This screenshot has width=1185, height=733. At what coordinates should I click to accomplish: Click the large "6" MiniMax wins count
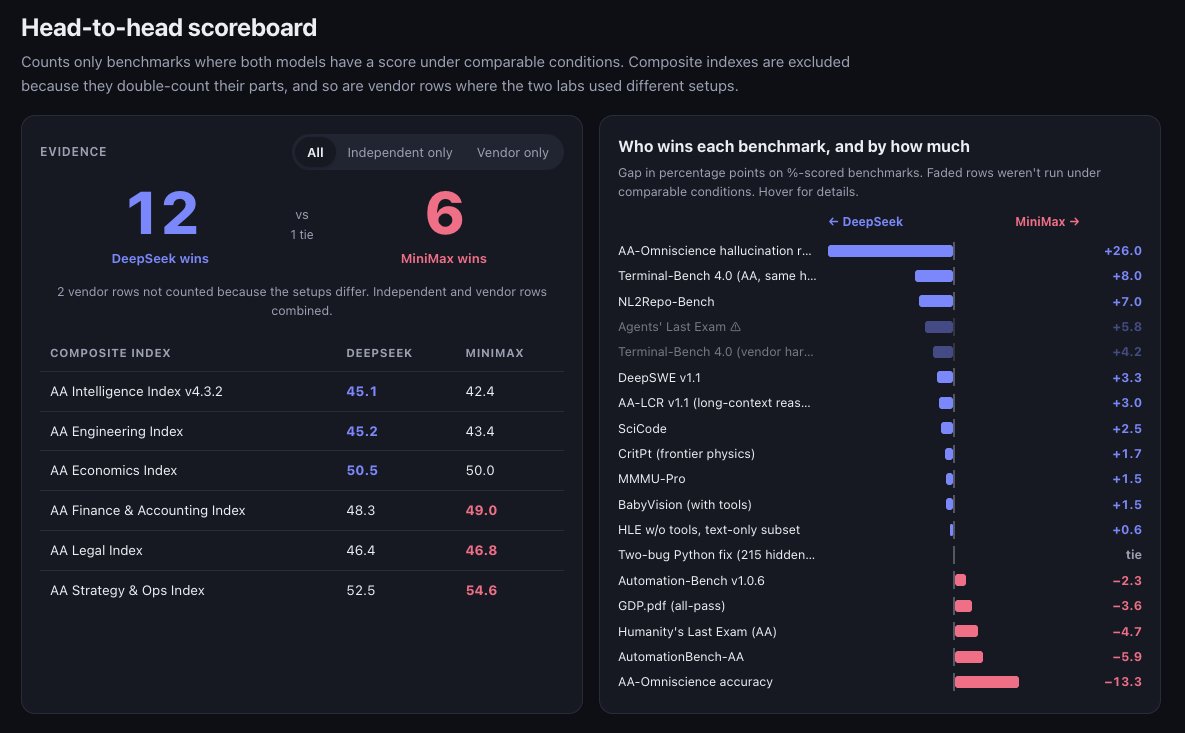pyautogui.click(x=444, y=213)
